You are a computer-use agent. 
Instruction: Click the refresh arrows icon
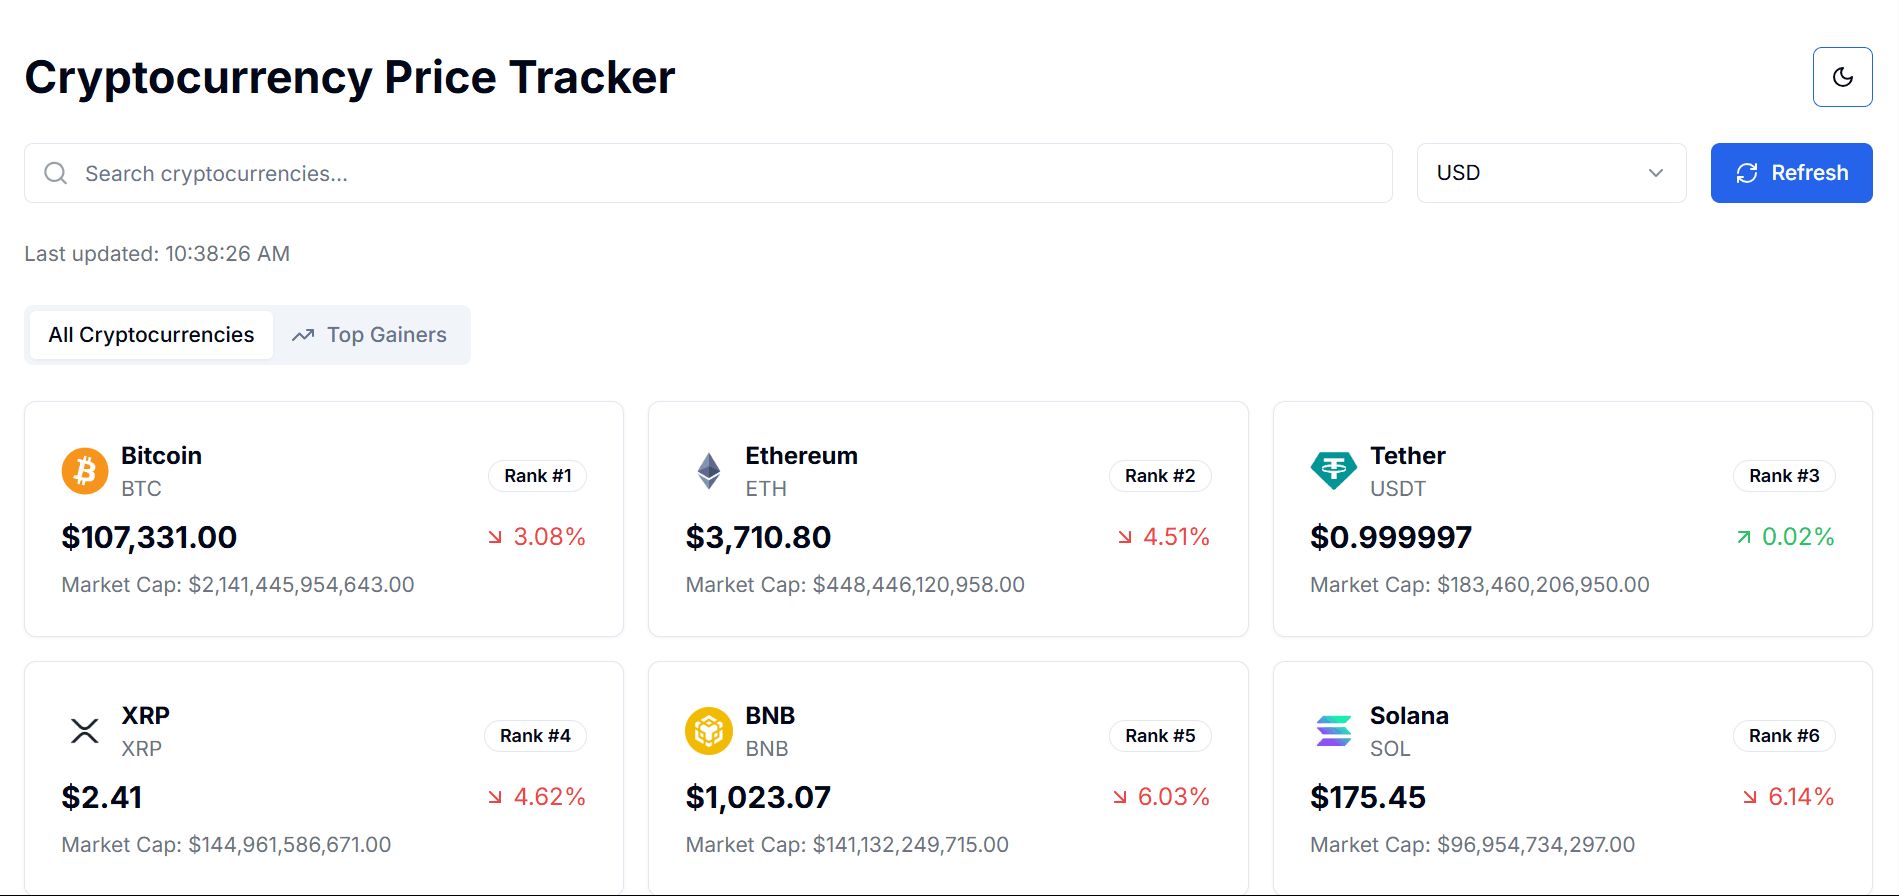tap(1746, 173)
